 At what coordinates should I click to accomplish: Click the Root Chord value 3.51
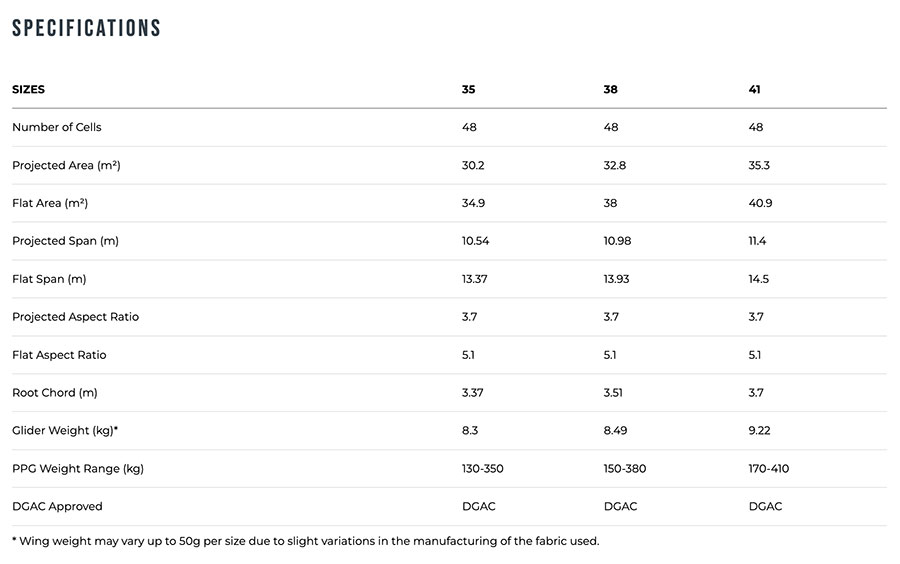click(x=613, y=393)
